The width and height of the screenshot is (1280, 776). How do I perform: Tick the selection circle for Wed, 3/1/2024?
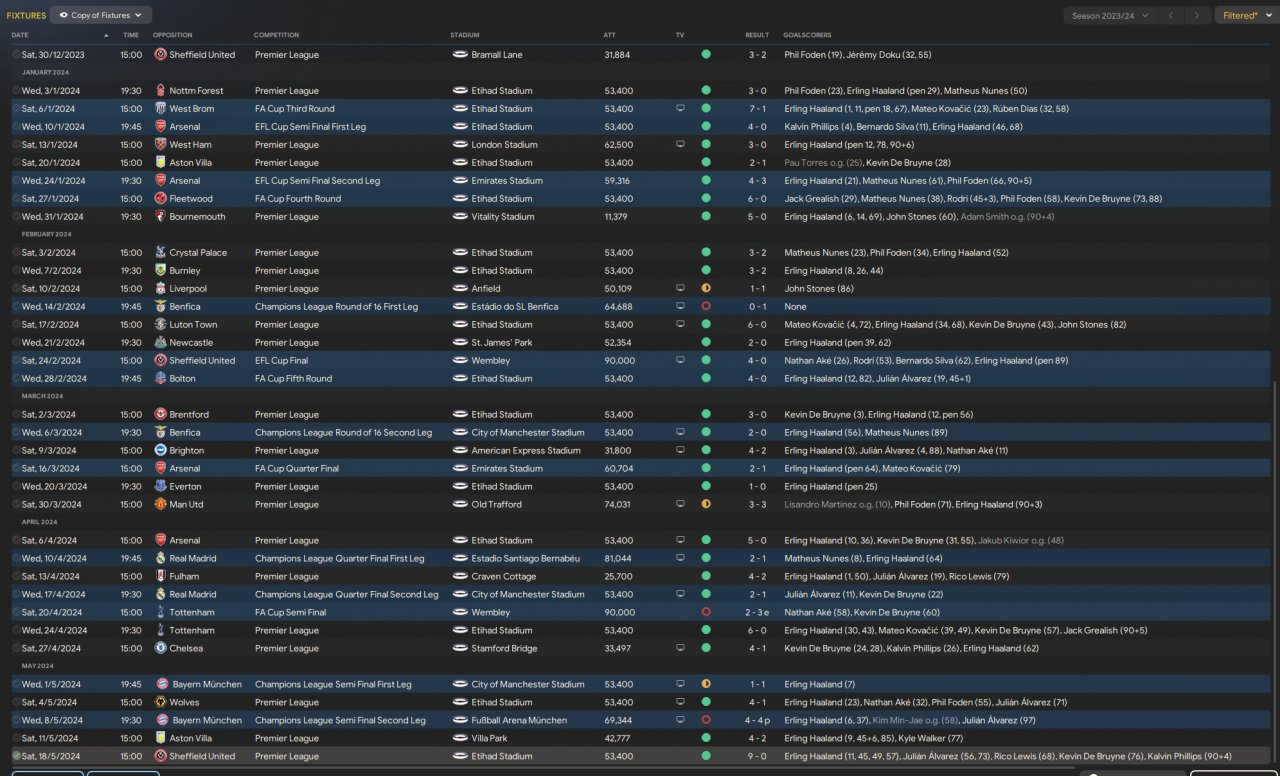pyautogui.click(x=16, y=91)
